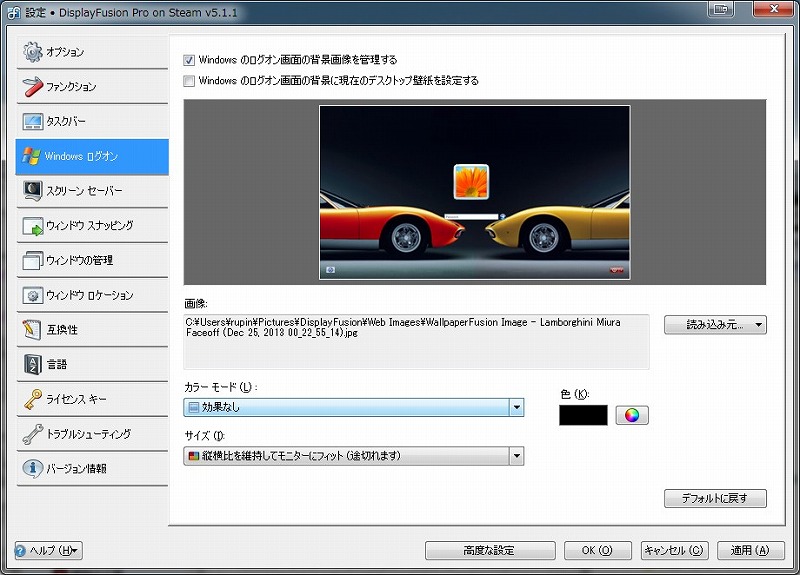Viewport: 800px width, 575px height.
Task: Switch to the ライセンス キー section
Action: point(92,399)
